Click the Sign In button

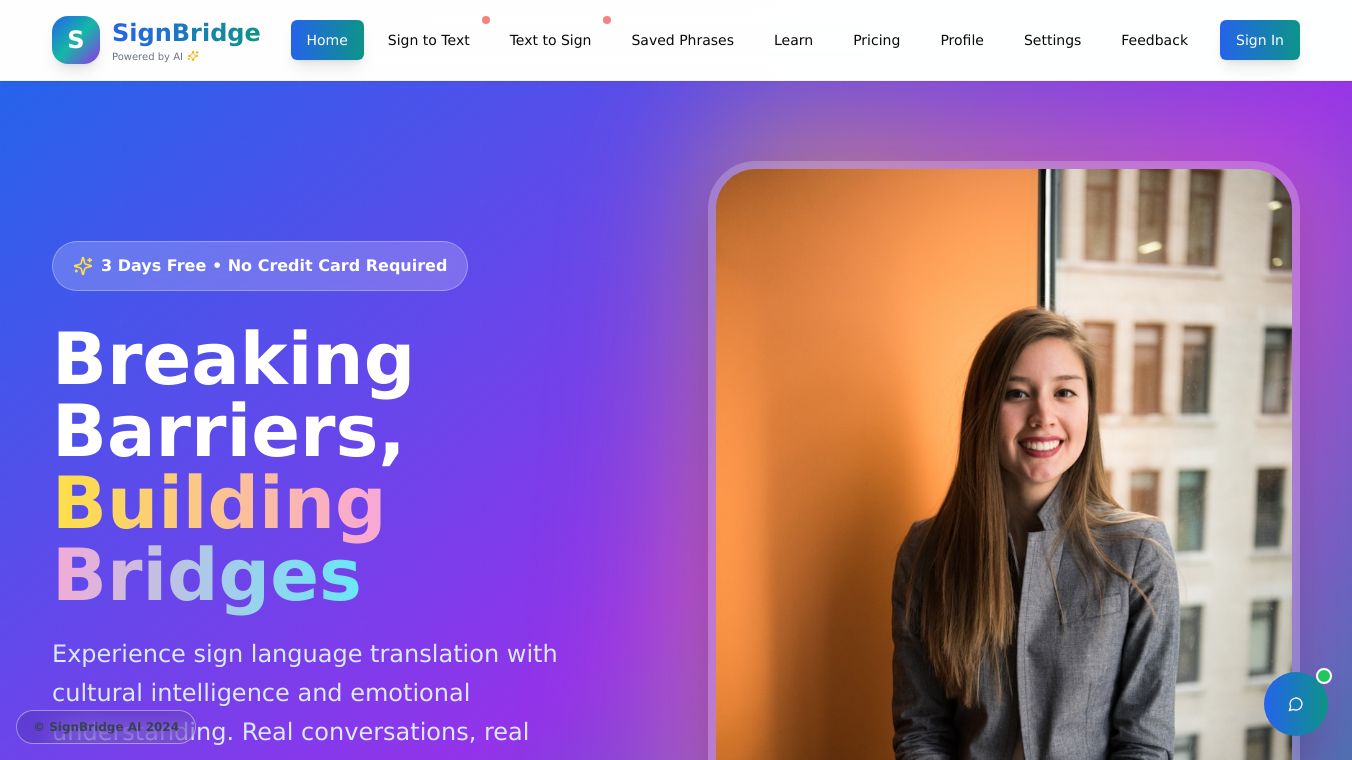click(x=1259, y=40)
